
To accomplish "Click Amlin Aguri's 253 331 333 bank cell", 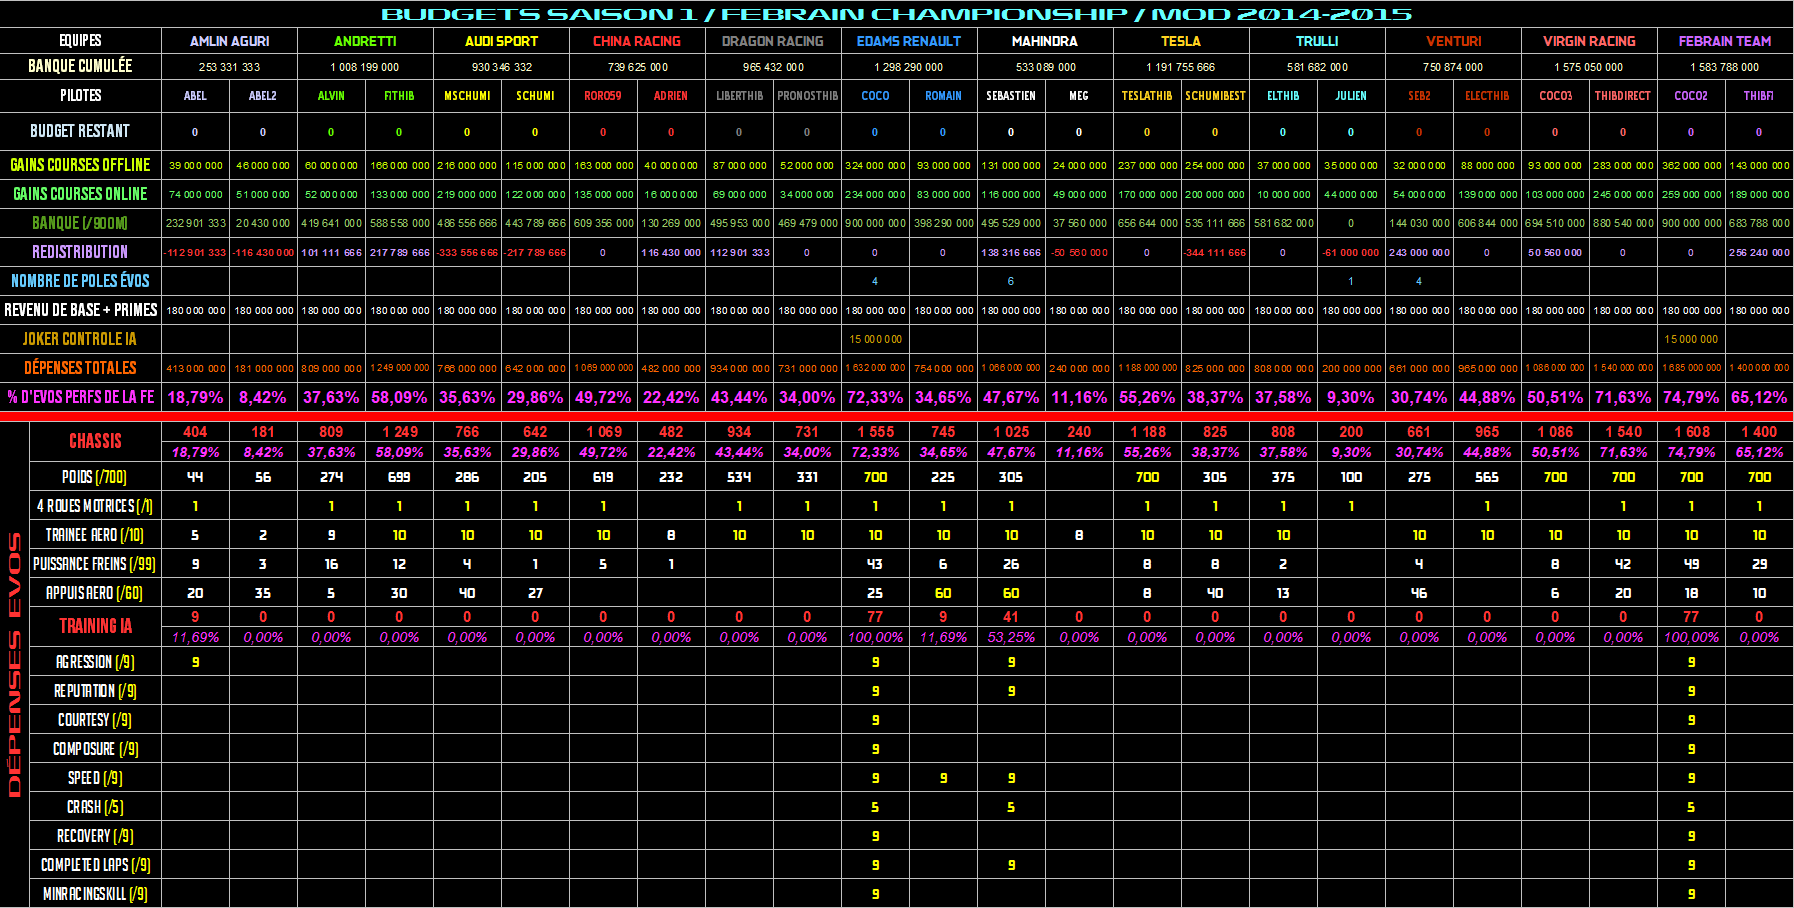I will [x=229, y=67].
